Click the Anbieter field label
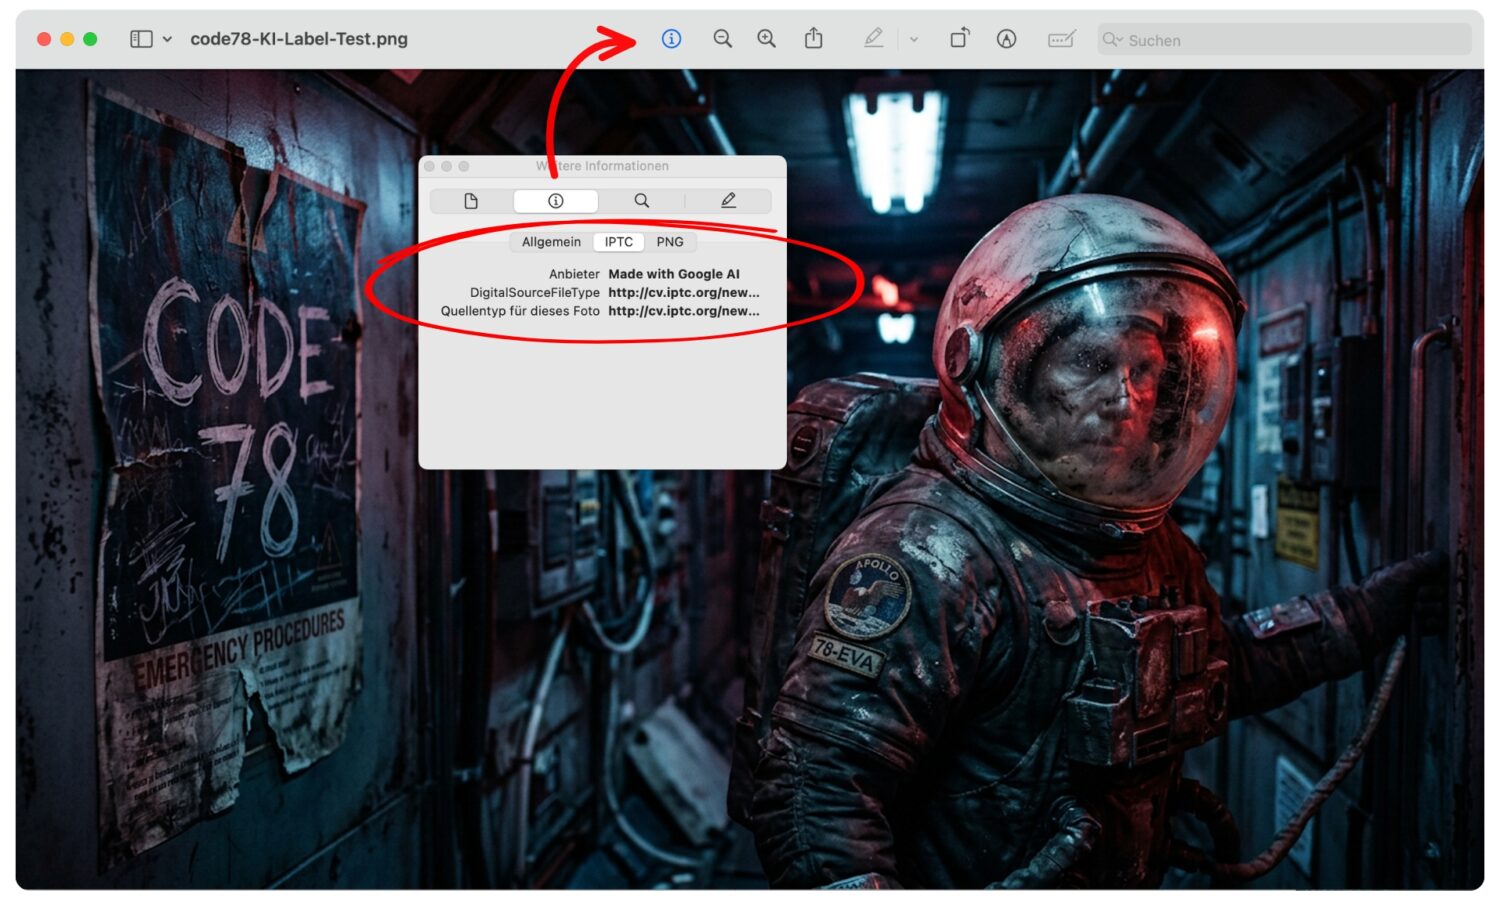 574,274
